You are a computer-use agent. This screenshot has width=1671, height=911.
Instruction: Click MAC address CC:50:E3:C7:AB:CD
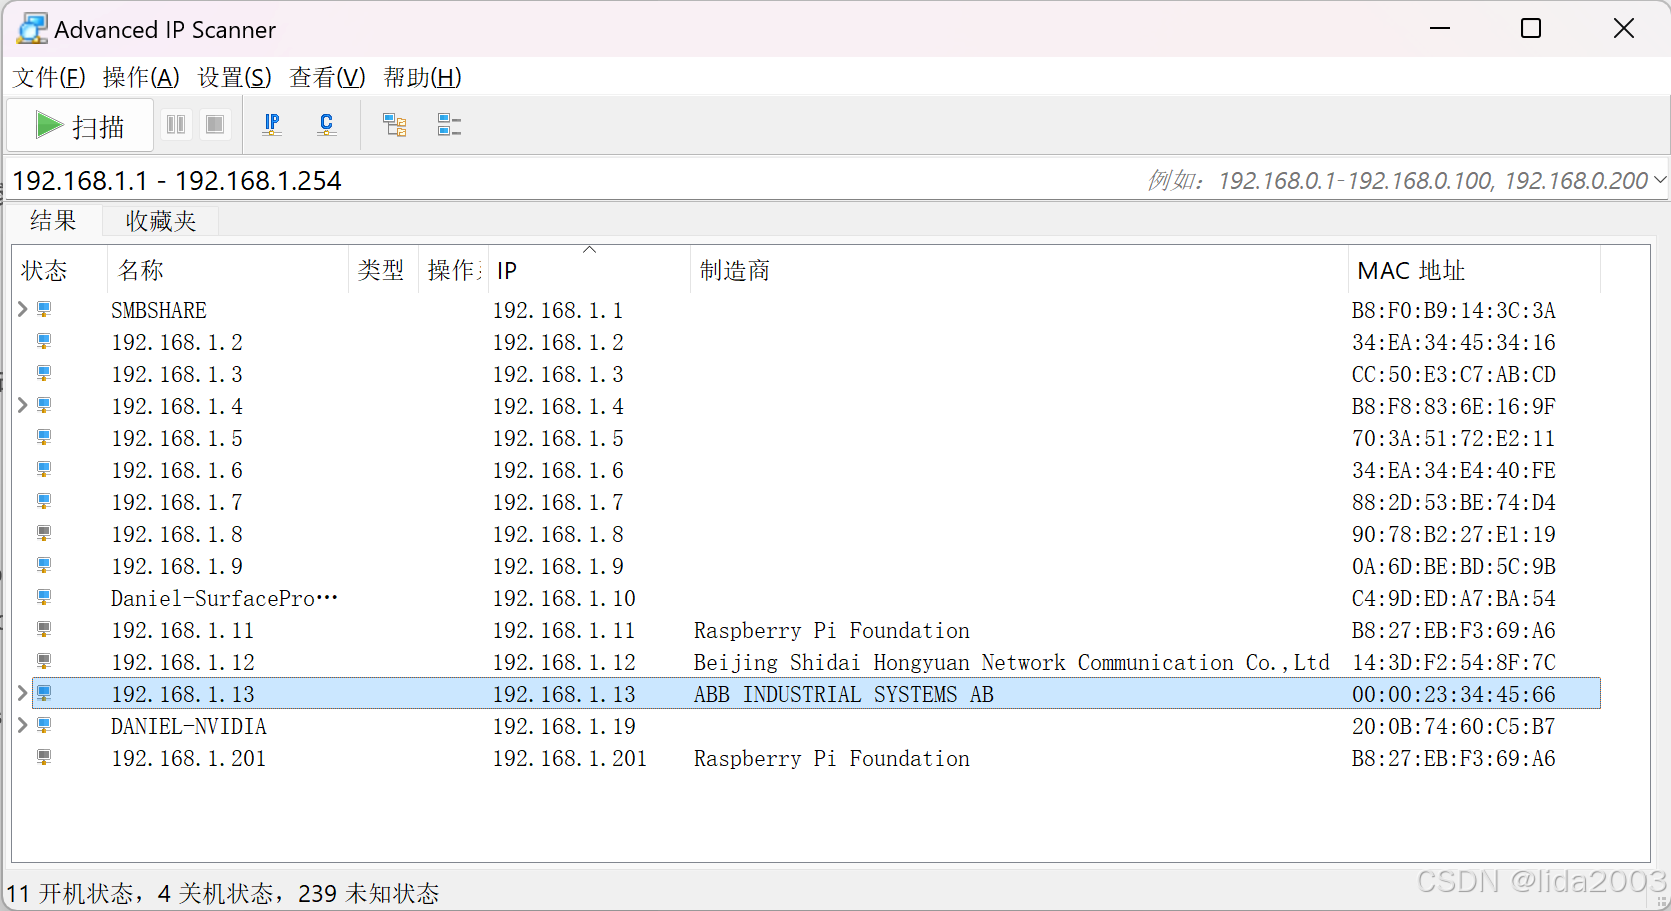[1454, 374]
